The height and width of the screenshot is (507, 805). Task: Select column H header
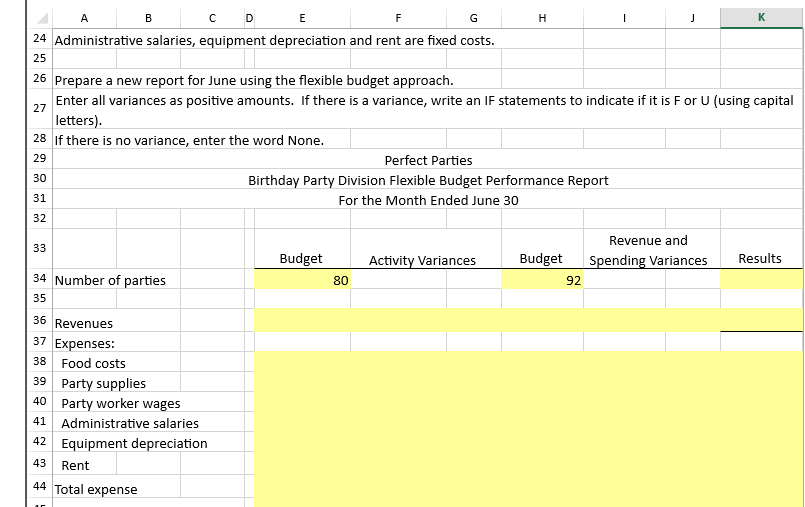[542, 18]
